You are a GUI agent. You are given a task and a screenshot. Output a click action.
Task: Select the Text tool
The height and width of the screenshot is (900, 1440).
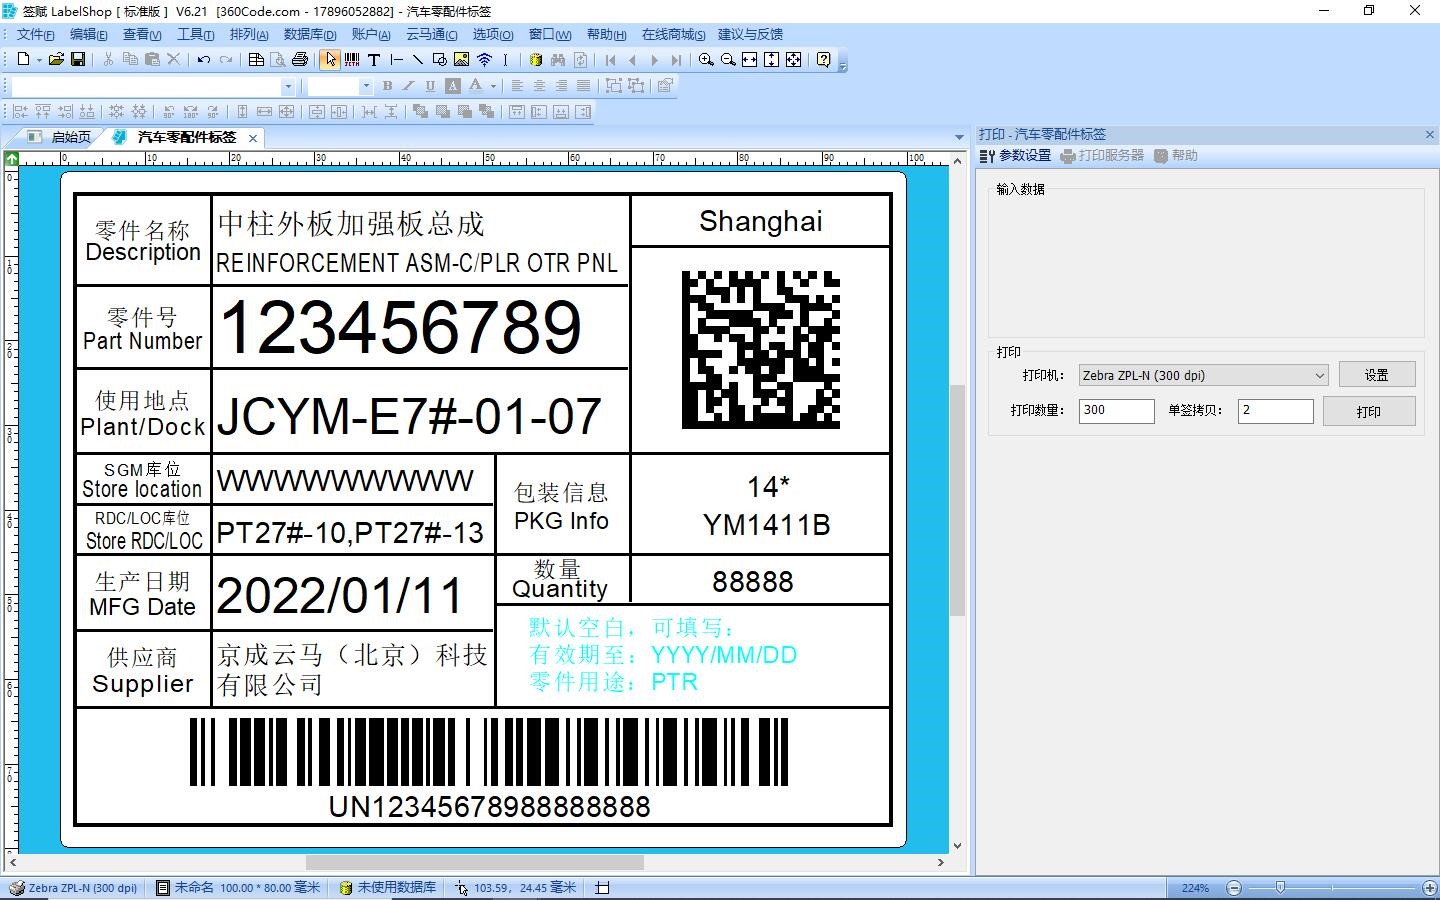coord(373,60)
